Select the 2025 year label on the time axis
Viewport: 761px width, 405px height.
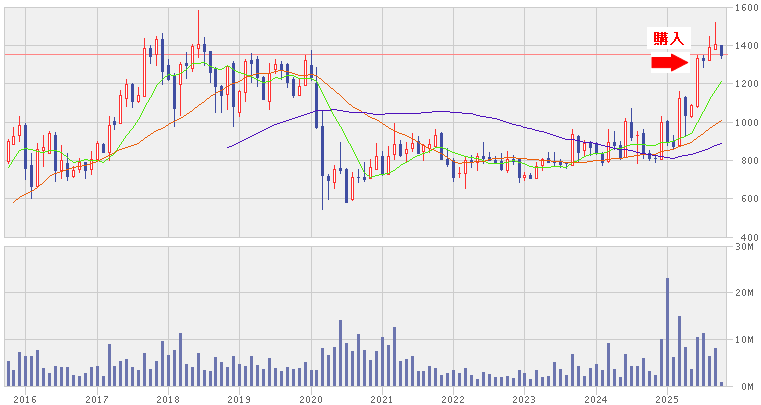point(667,398)
